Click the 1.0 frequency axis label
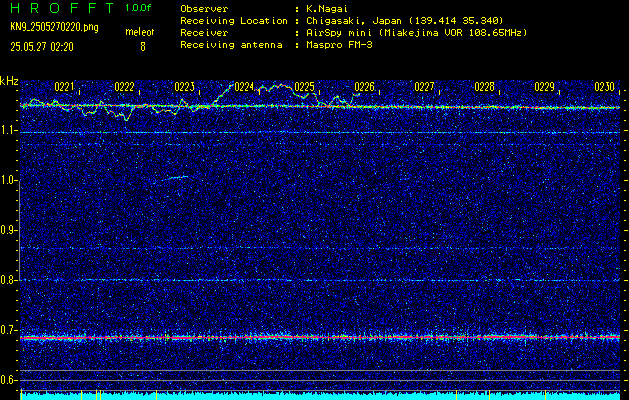 click(x=8, y=180)
